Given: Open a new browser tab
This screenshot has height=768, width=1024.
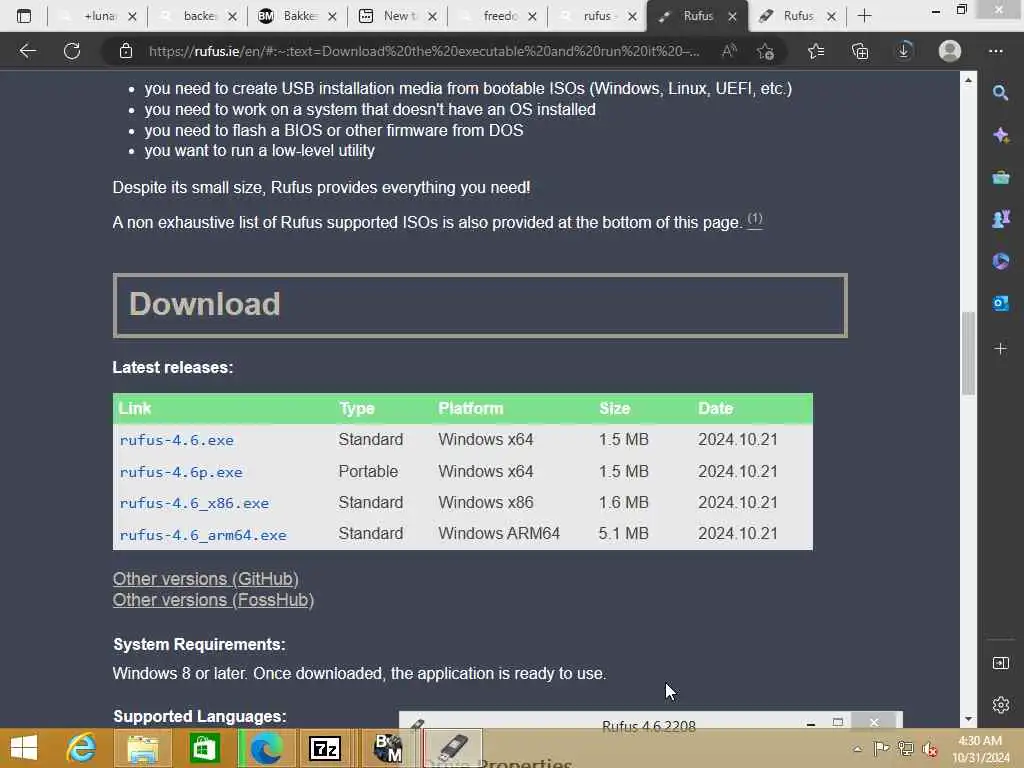Looking at the screenshot, I should click(x=865, y=16).
